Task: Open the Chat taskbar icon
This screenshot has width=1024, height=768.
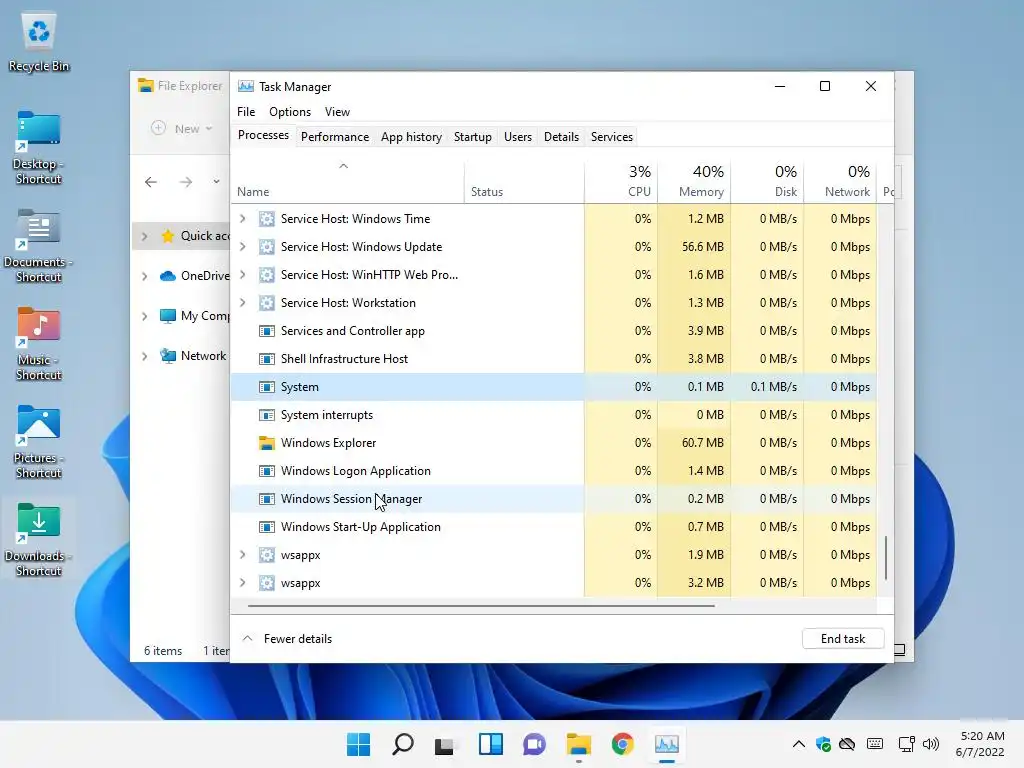Action: pyautogui.click(x=534, y=744)
